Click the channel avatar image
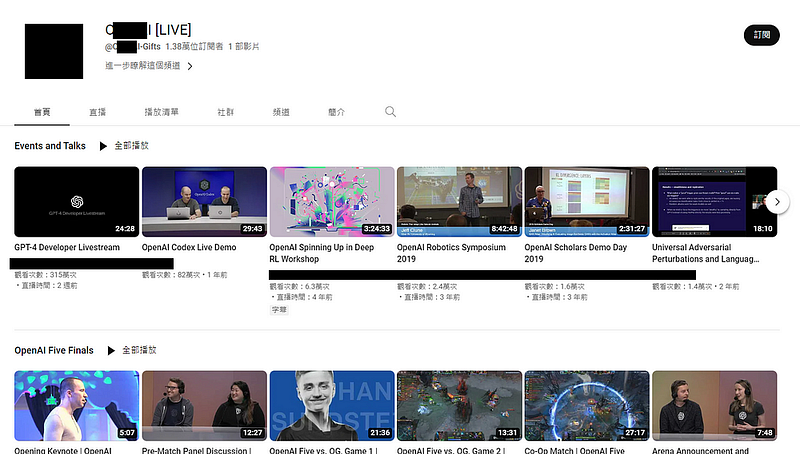 (54, 51)
